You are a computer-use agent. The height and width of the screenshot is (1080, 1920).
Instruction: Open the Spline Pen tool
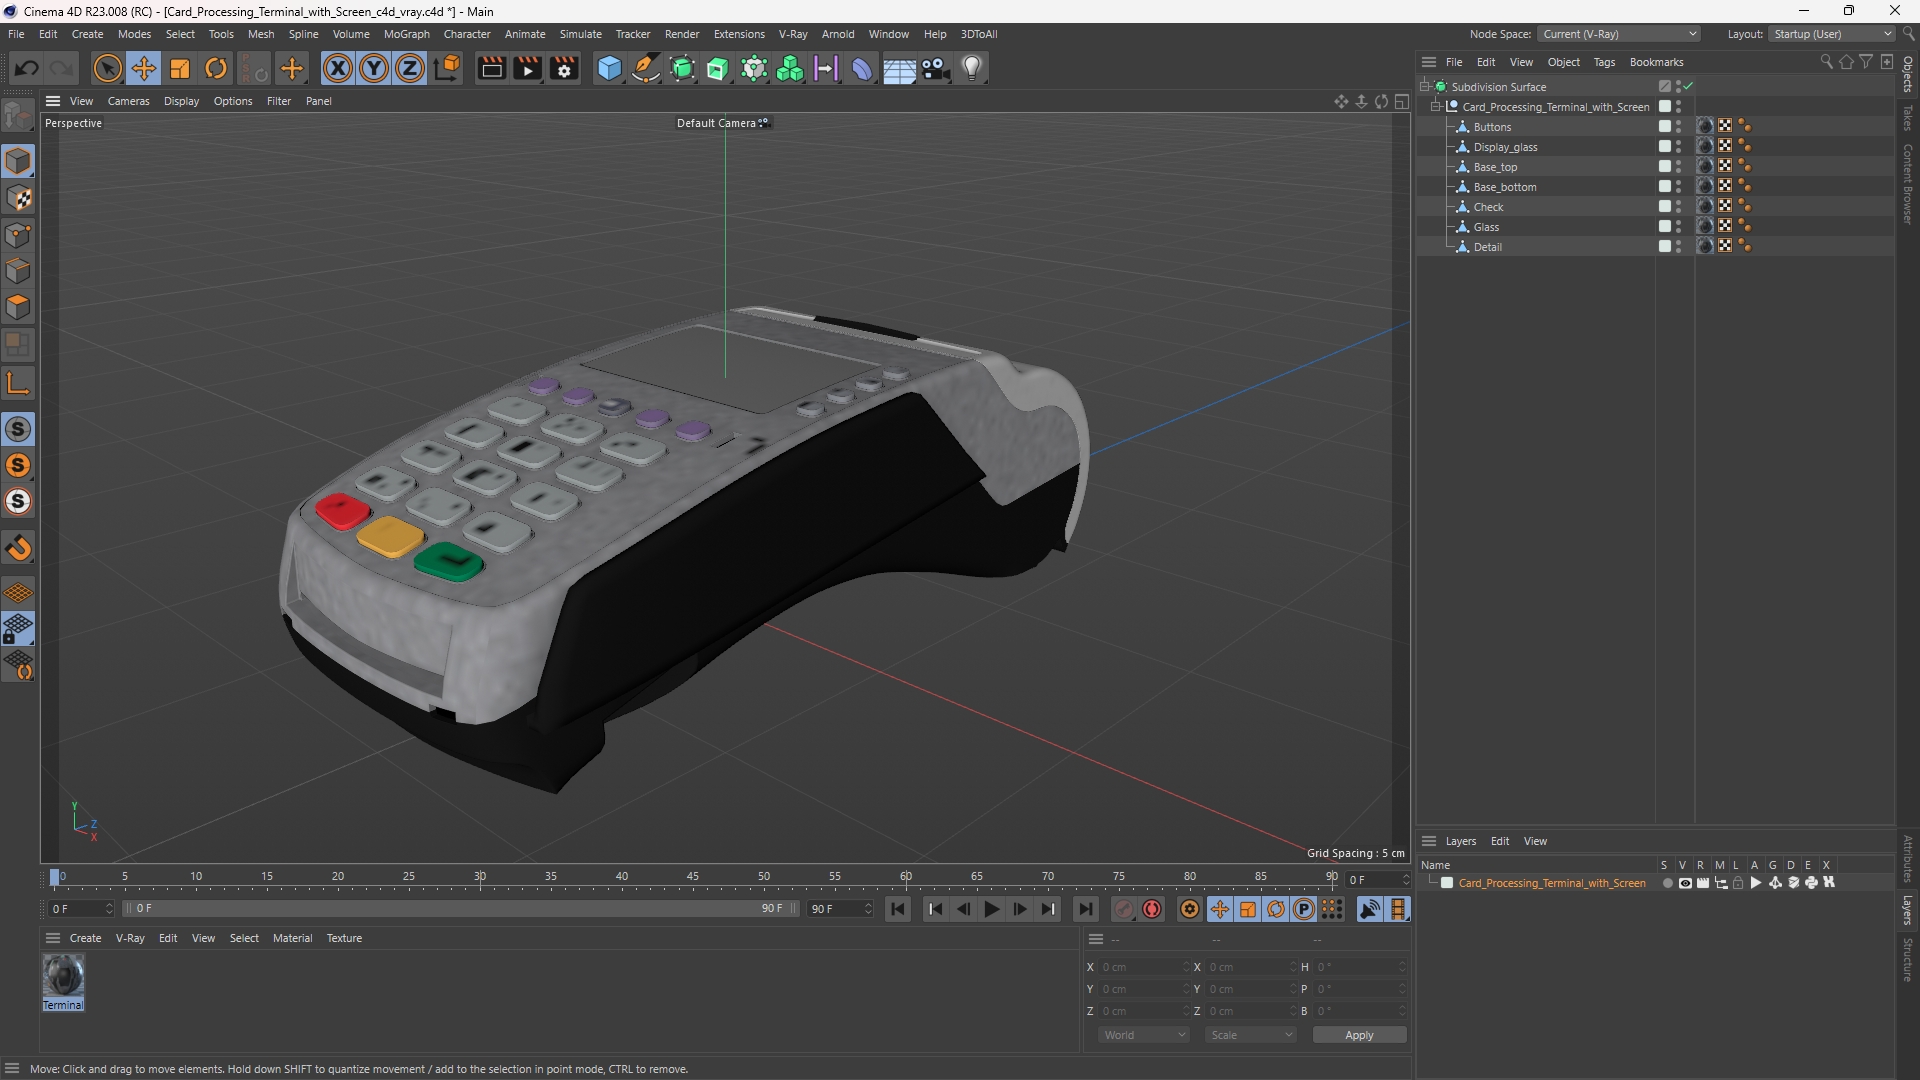point(646,69)
